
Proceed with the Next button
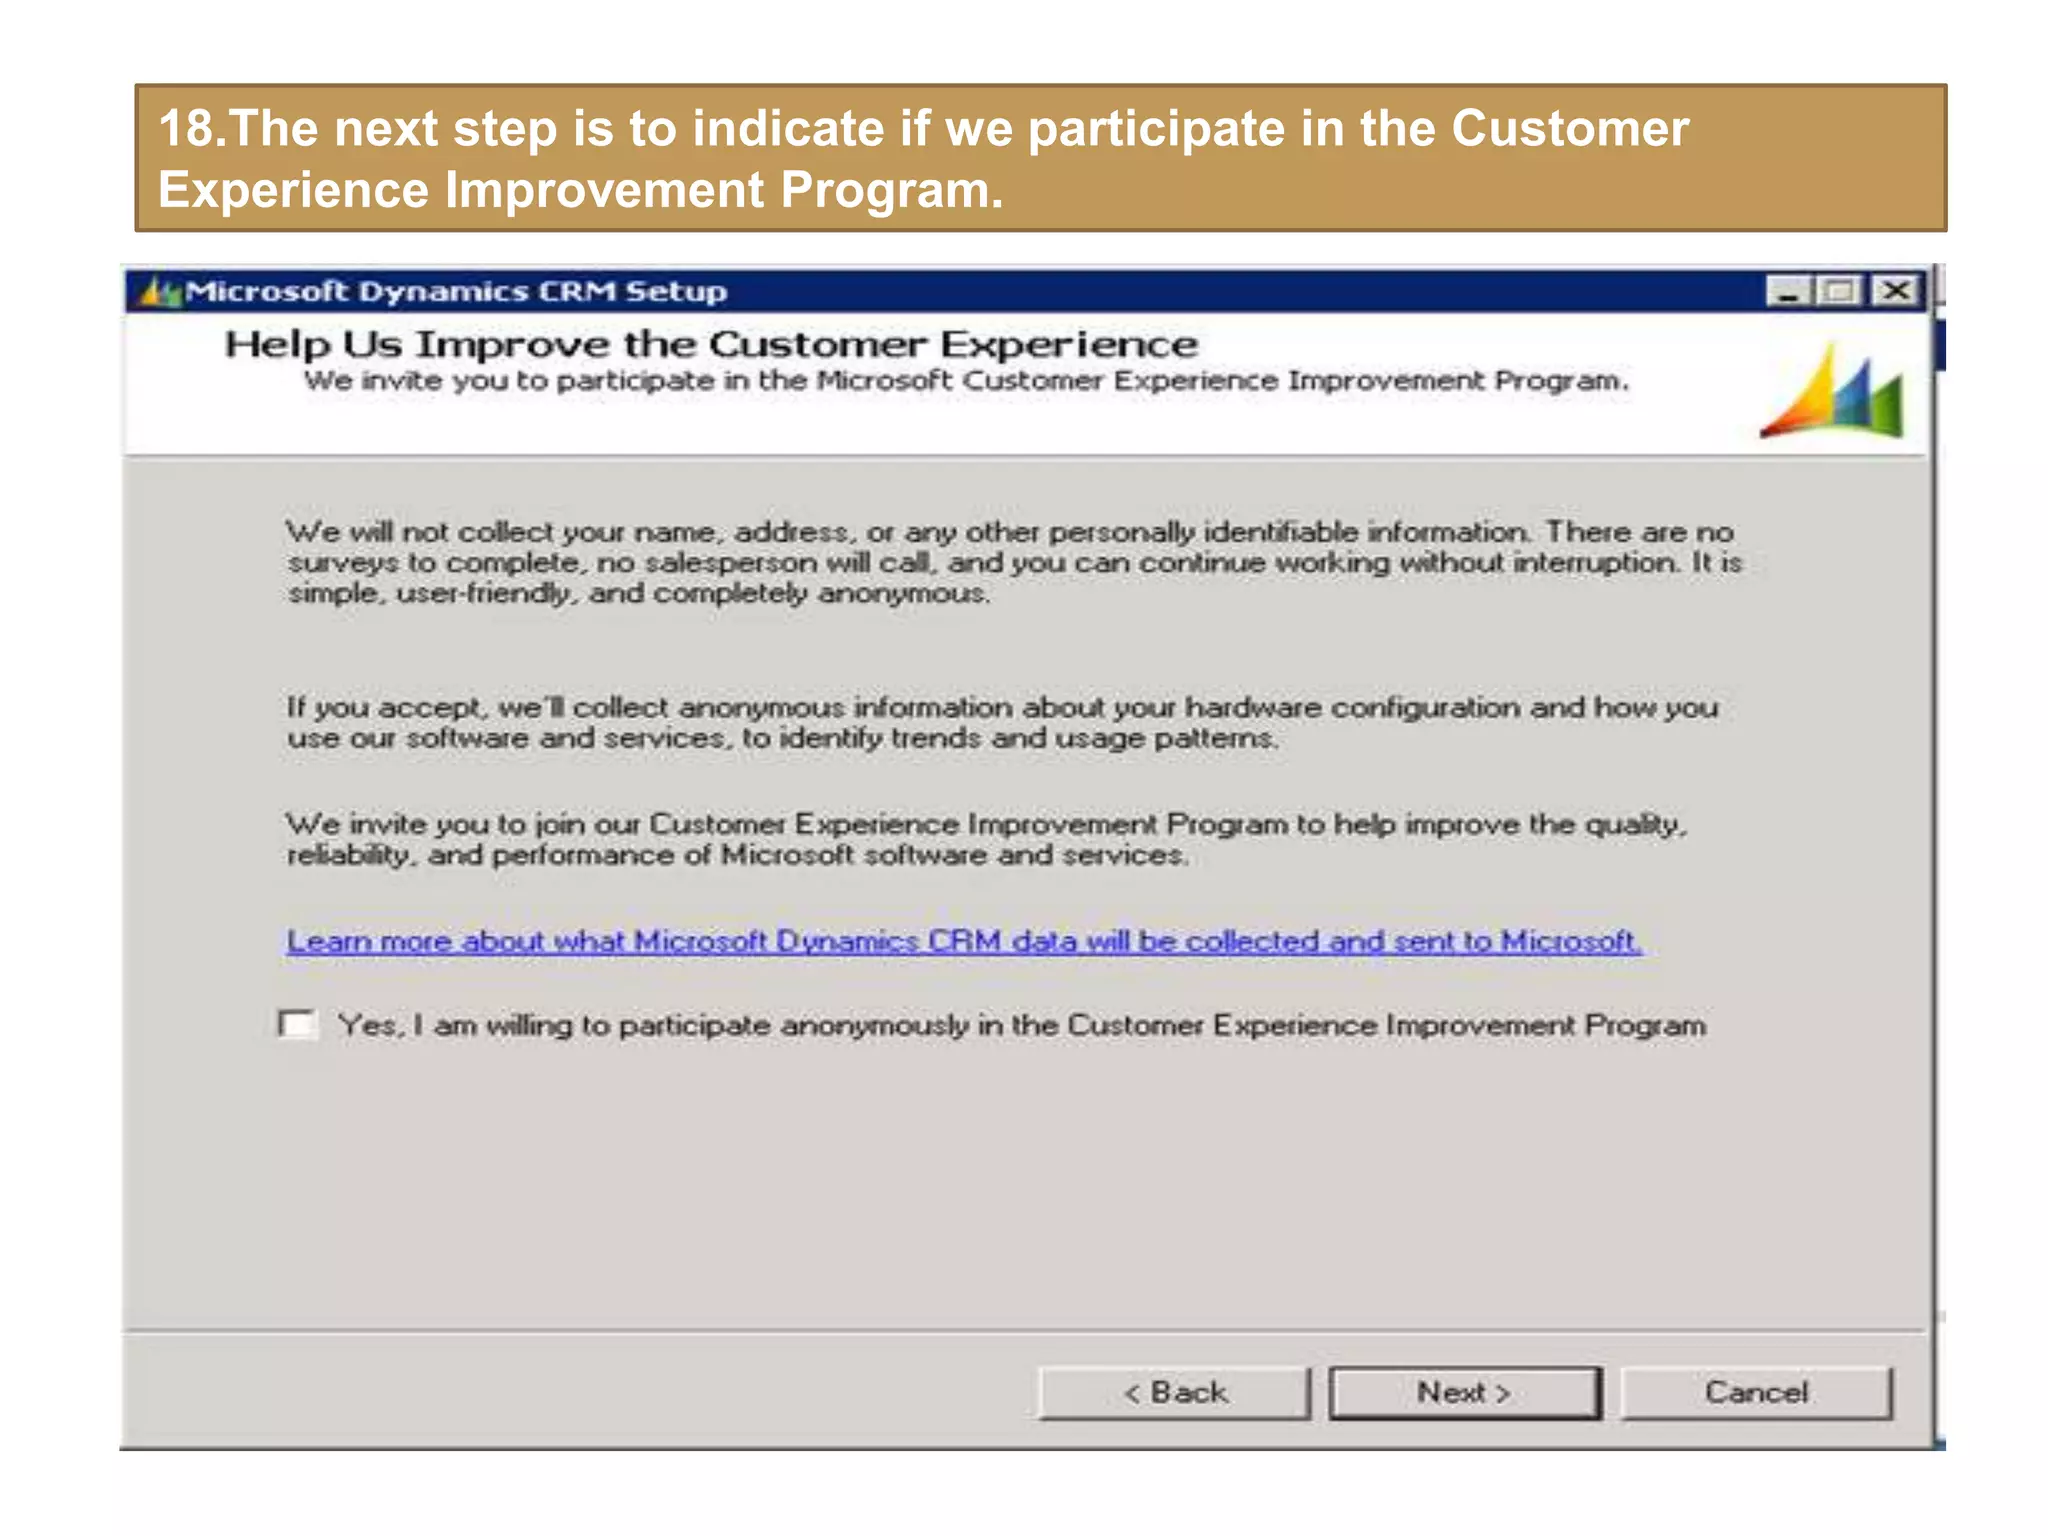tap(1464, 1393)
